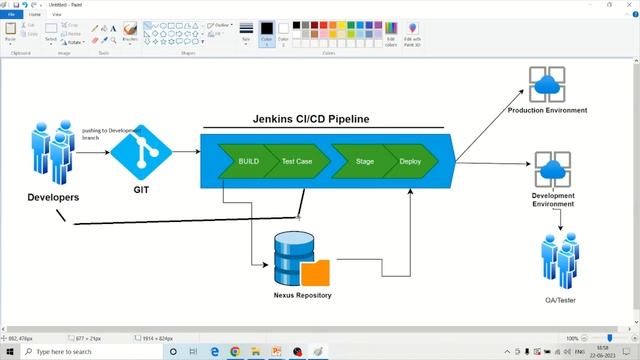The image size is (640, 360).
Task: Click the Crop command
Action: 69,25
